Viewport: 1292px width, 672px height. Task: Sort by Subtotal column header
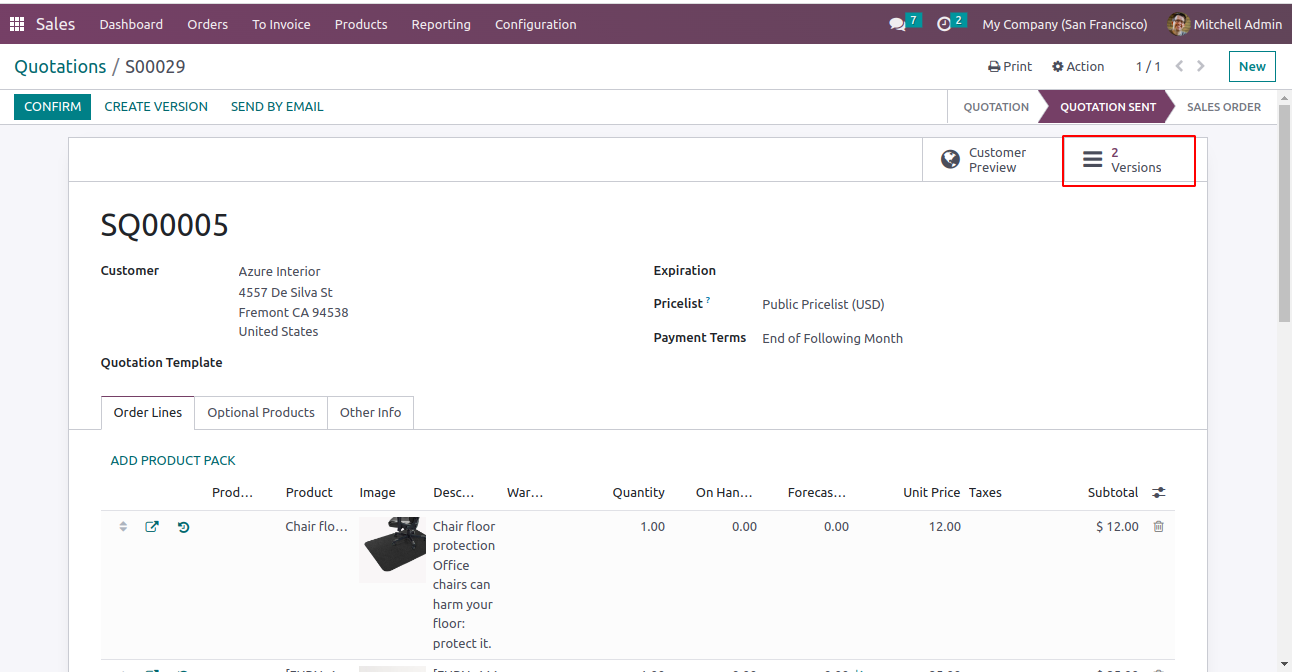1113,492
